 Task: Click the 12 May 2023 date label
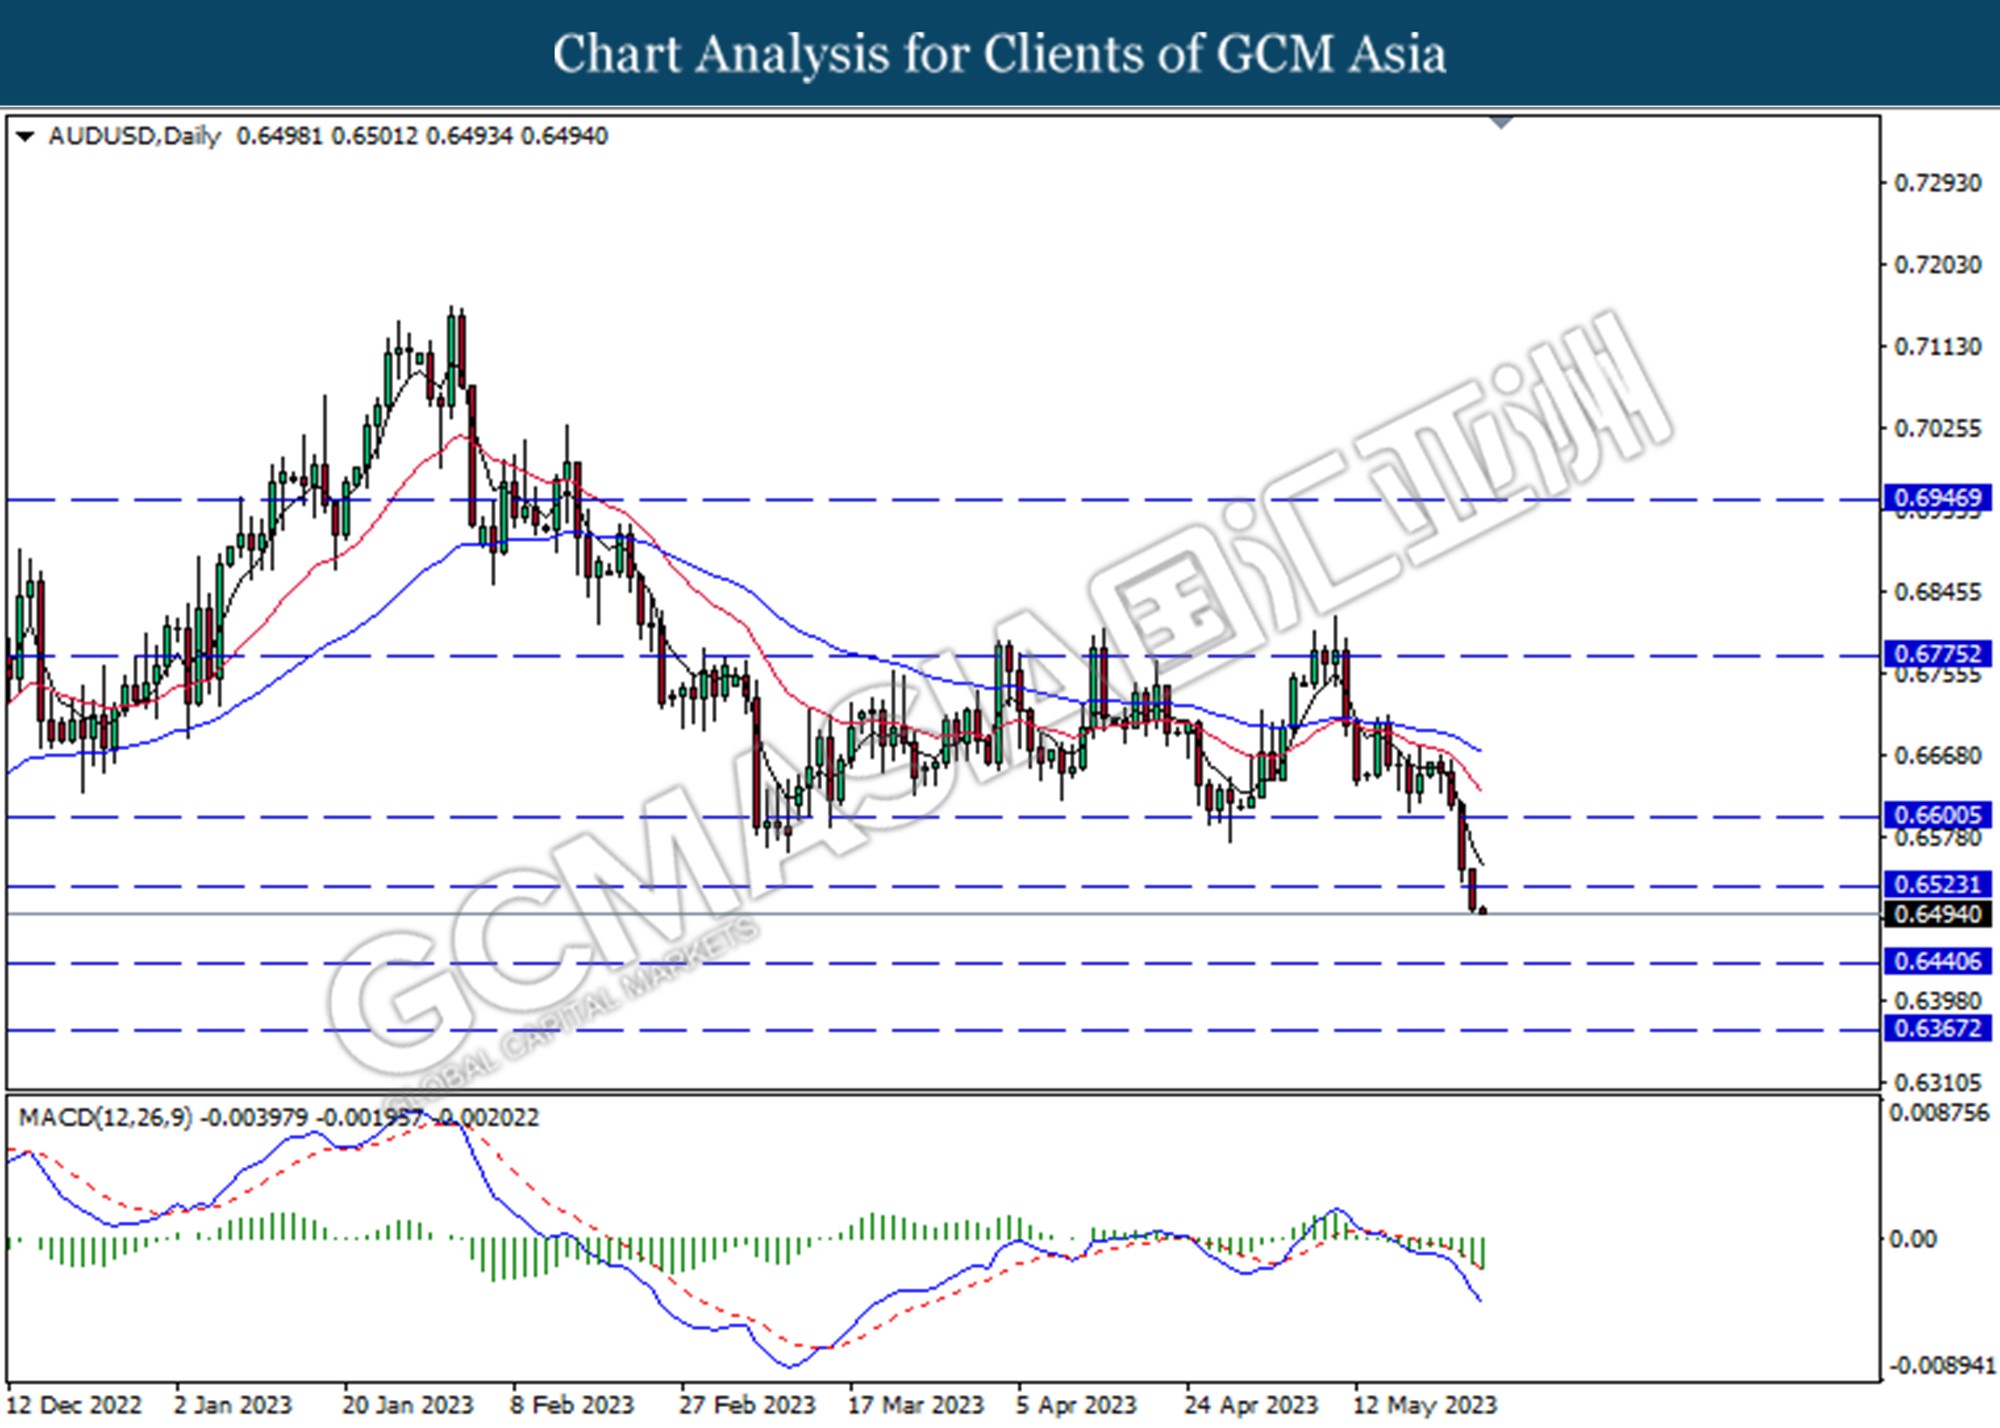tap(1424, 1405)
